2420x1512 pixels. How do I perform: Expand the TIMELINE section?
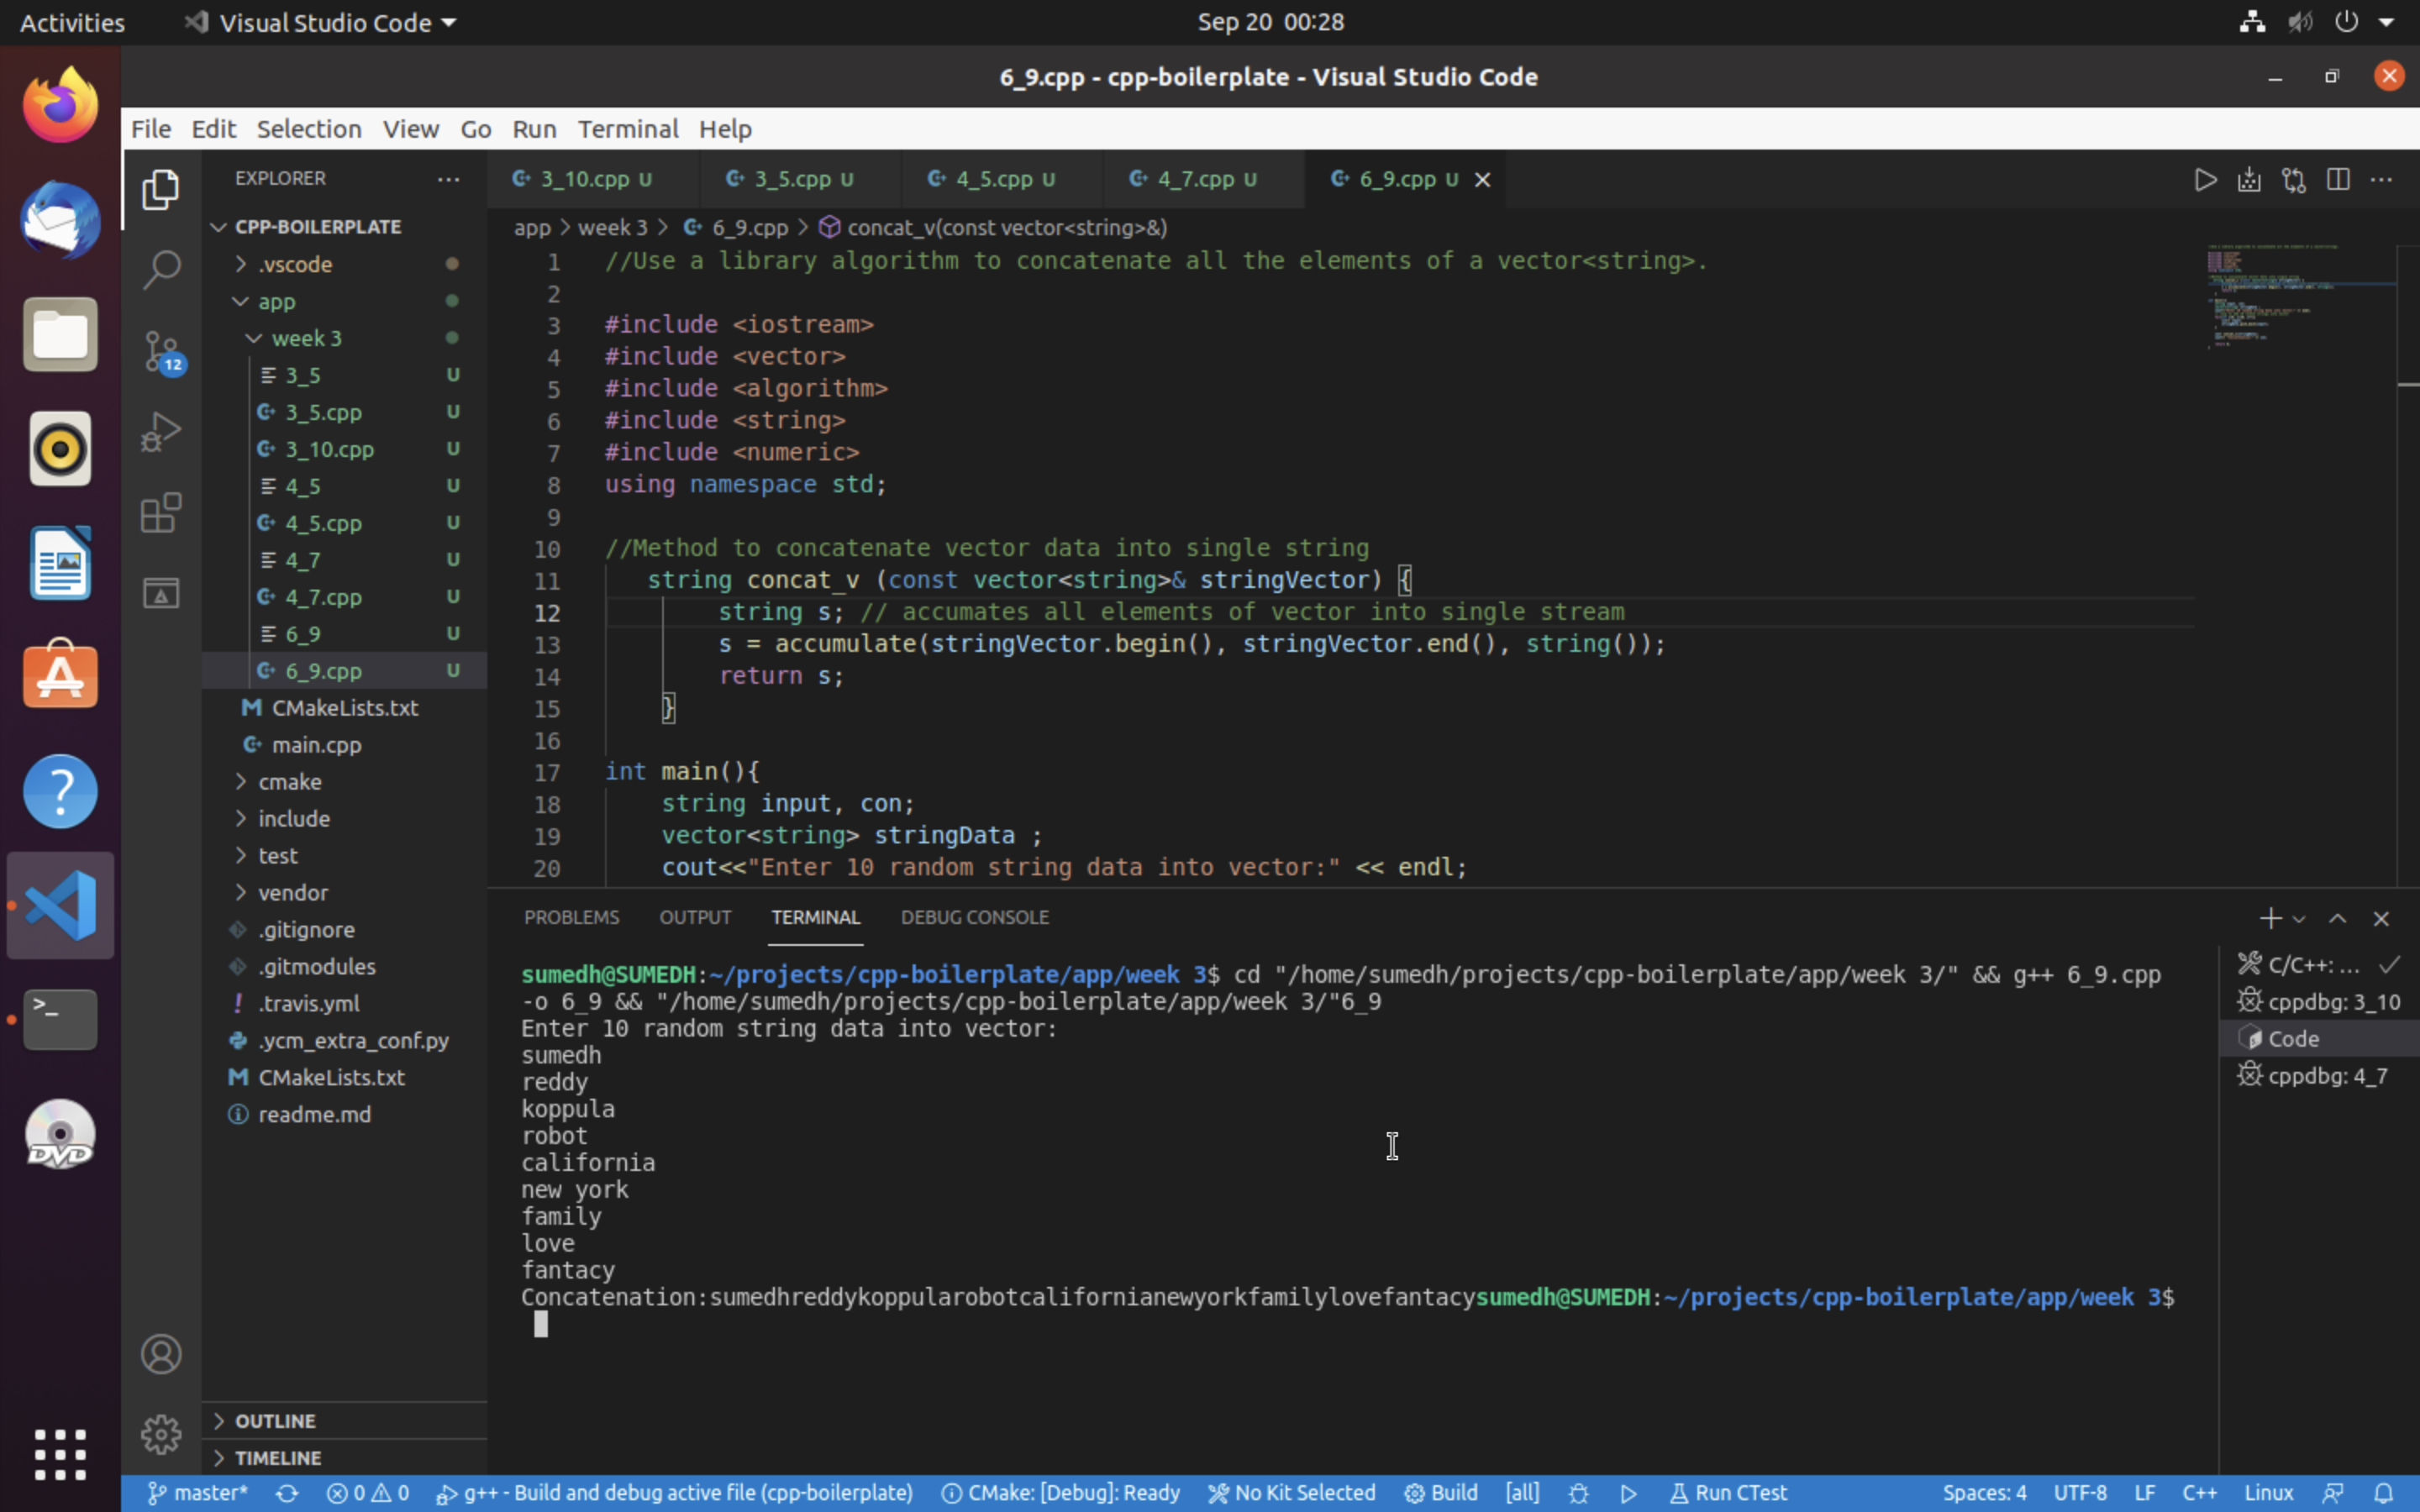click(345, 1458)
